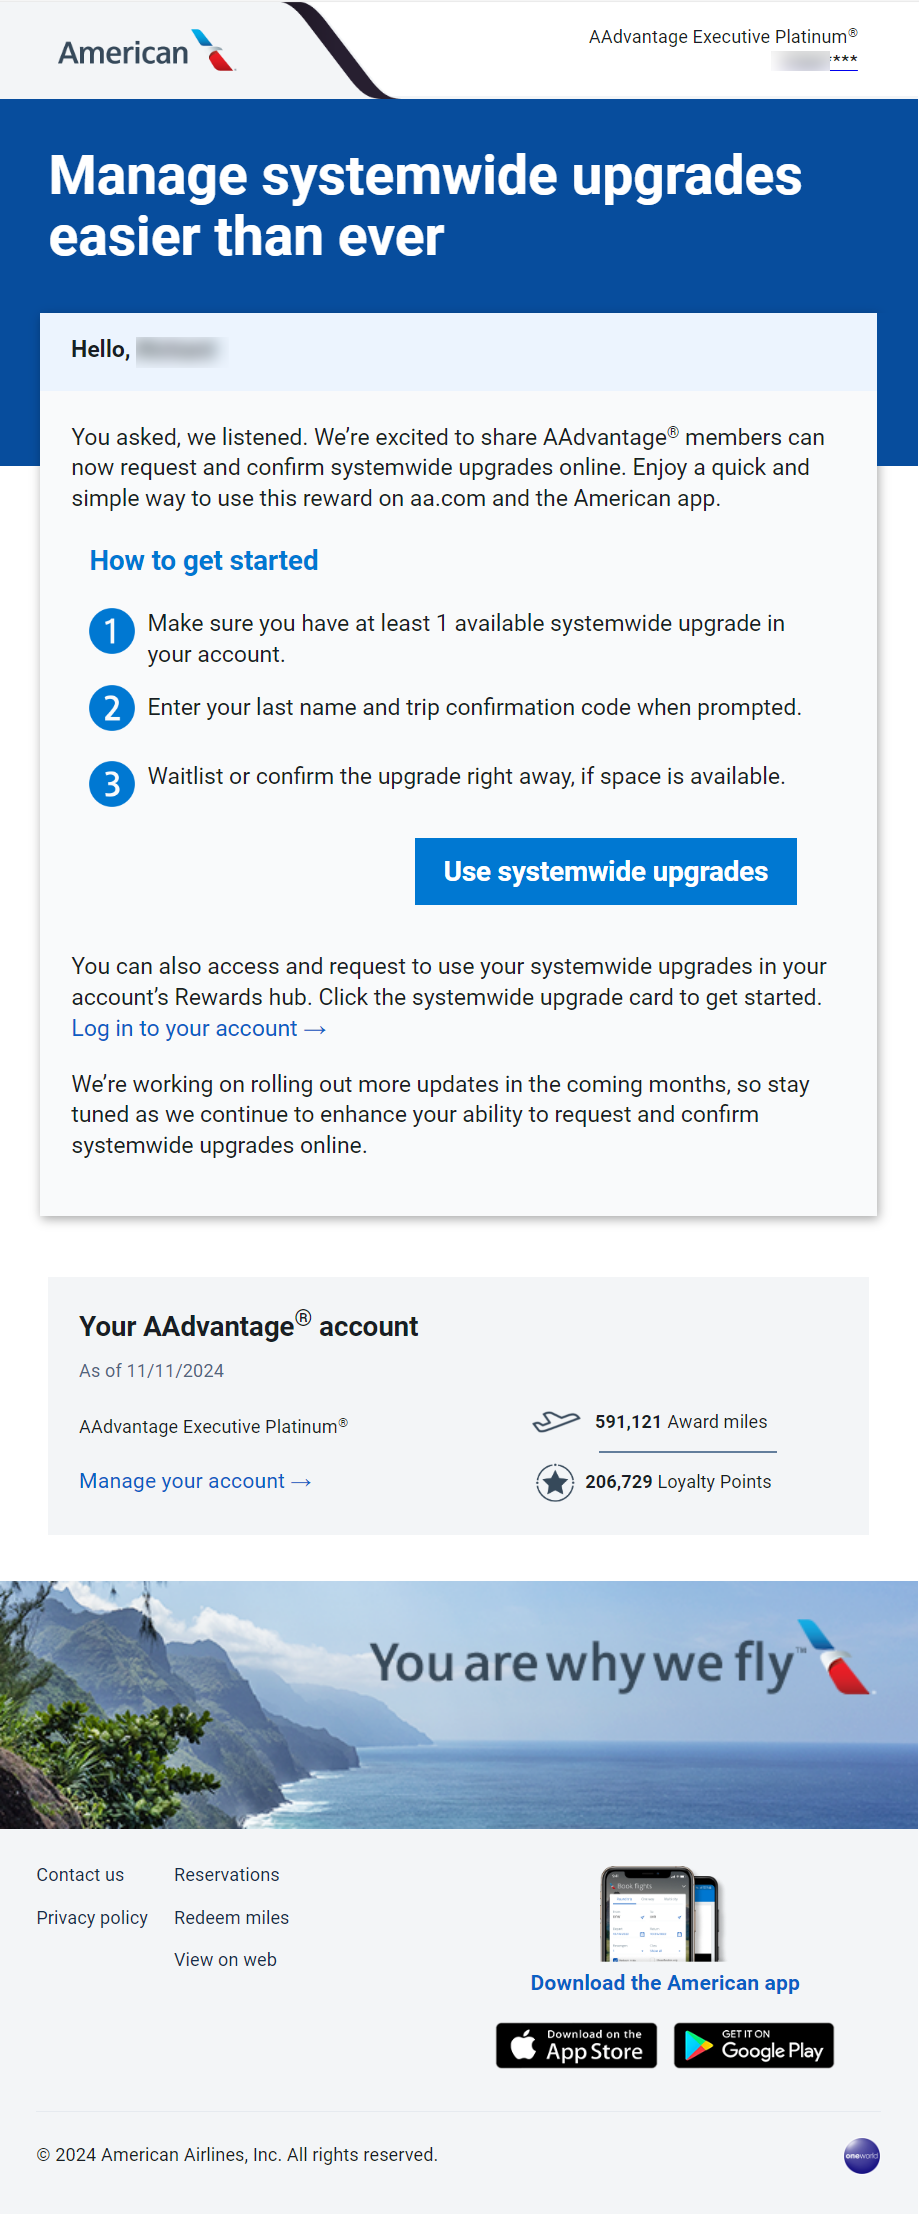This screenshot has height=2214, width=919.
Task: Click the step 3 number badge
Action: (x=112, y=784)
